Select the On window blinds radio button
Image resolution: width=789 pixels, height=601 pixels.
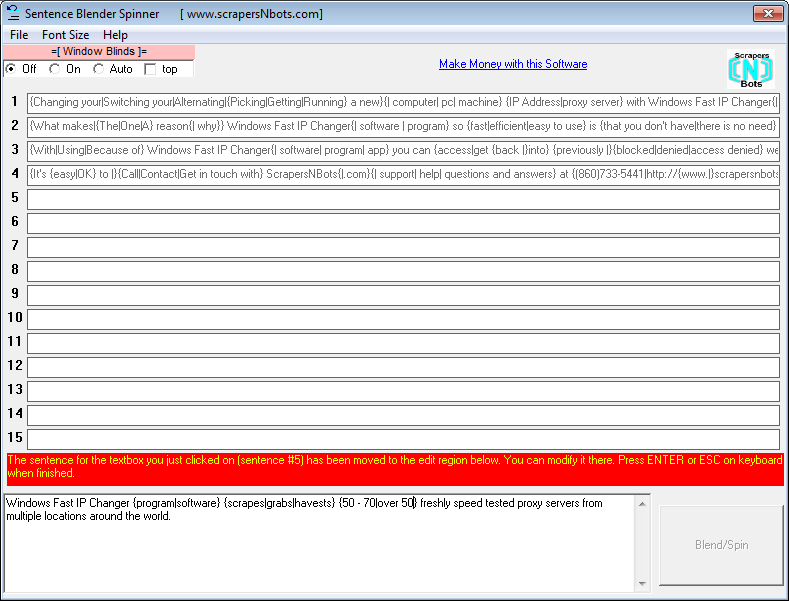(54, 69)
